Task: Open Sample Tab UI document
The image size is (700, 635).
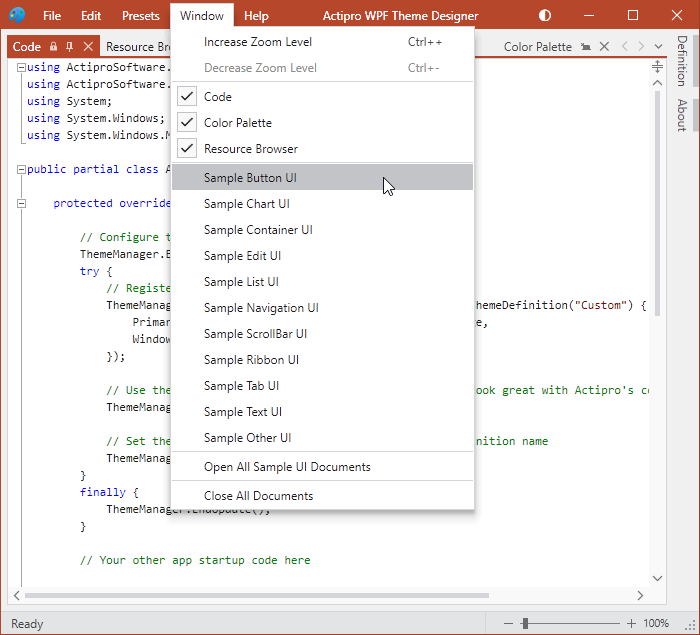Action: pos(322,386)
